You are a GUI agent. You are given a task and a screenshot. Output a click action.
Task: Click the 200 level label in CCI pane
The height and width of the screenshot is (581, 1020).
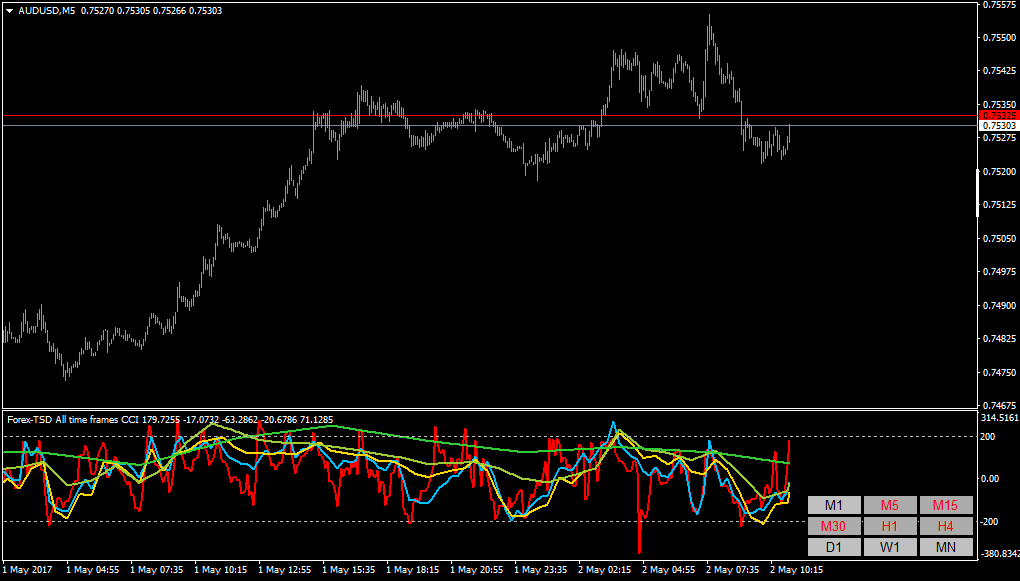tap(989, 437)
